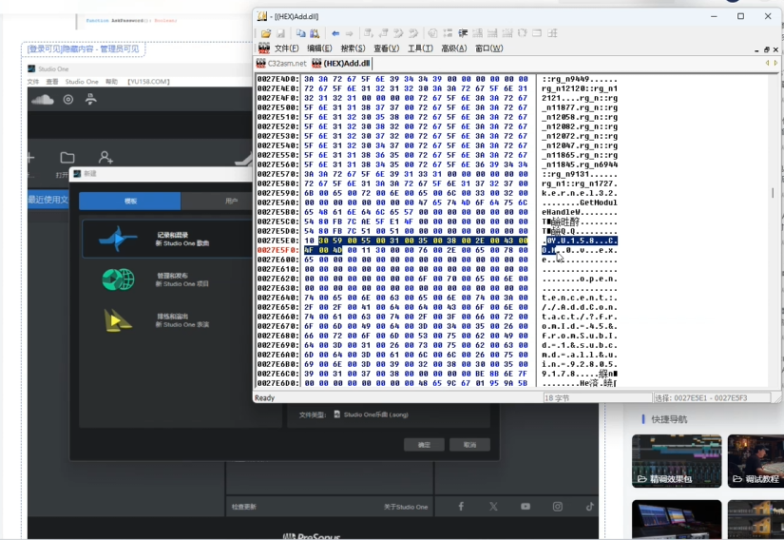This screenshot has width=784, height=540.
Task: Switch to the C32asm.net tab
Action: pos(284,63)
